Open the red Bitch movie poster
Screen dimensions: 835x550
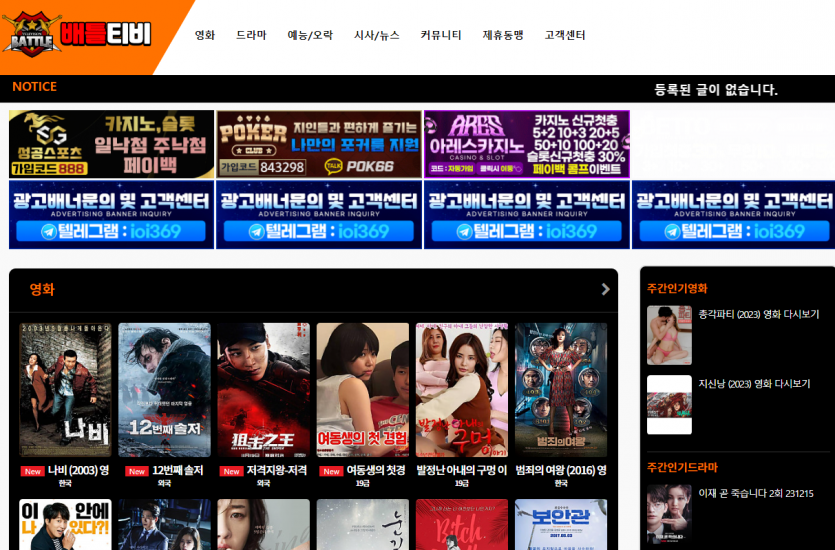(462, 524)
